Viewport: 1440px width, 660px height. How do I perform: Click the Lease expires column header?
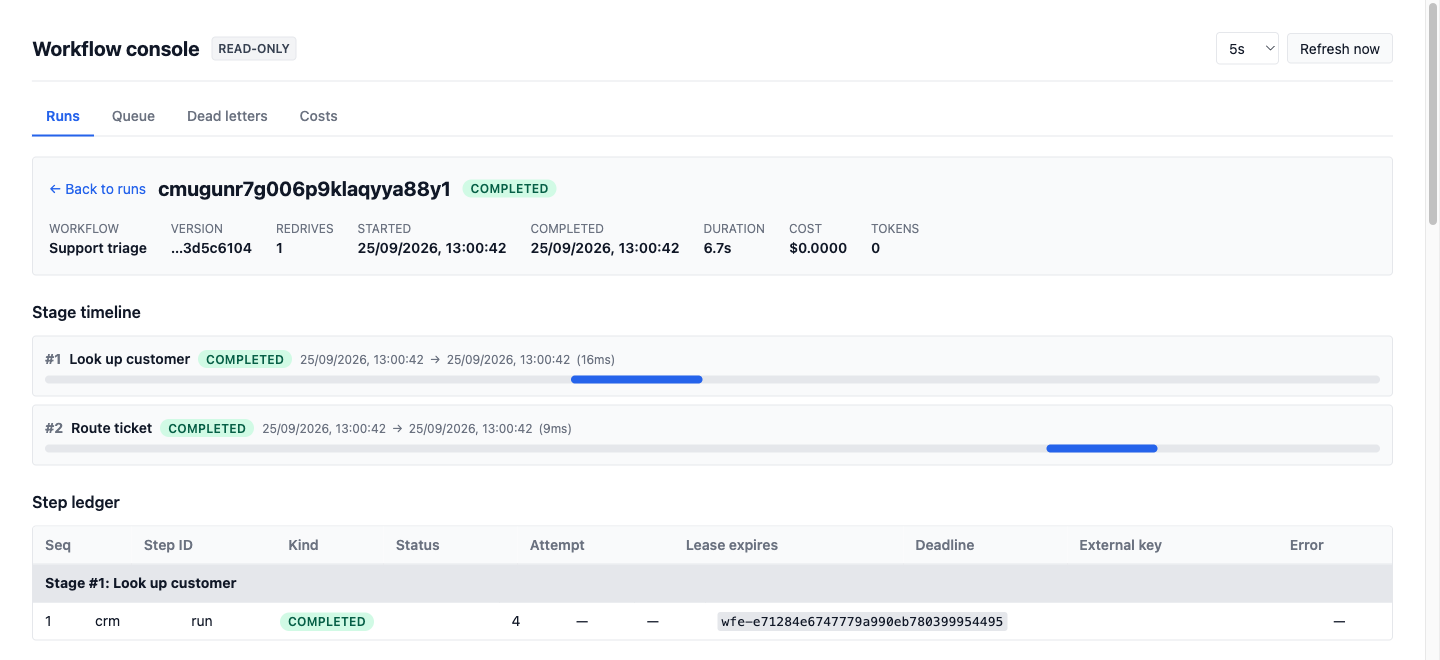pyautogui.click(x=732, y=545)
